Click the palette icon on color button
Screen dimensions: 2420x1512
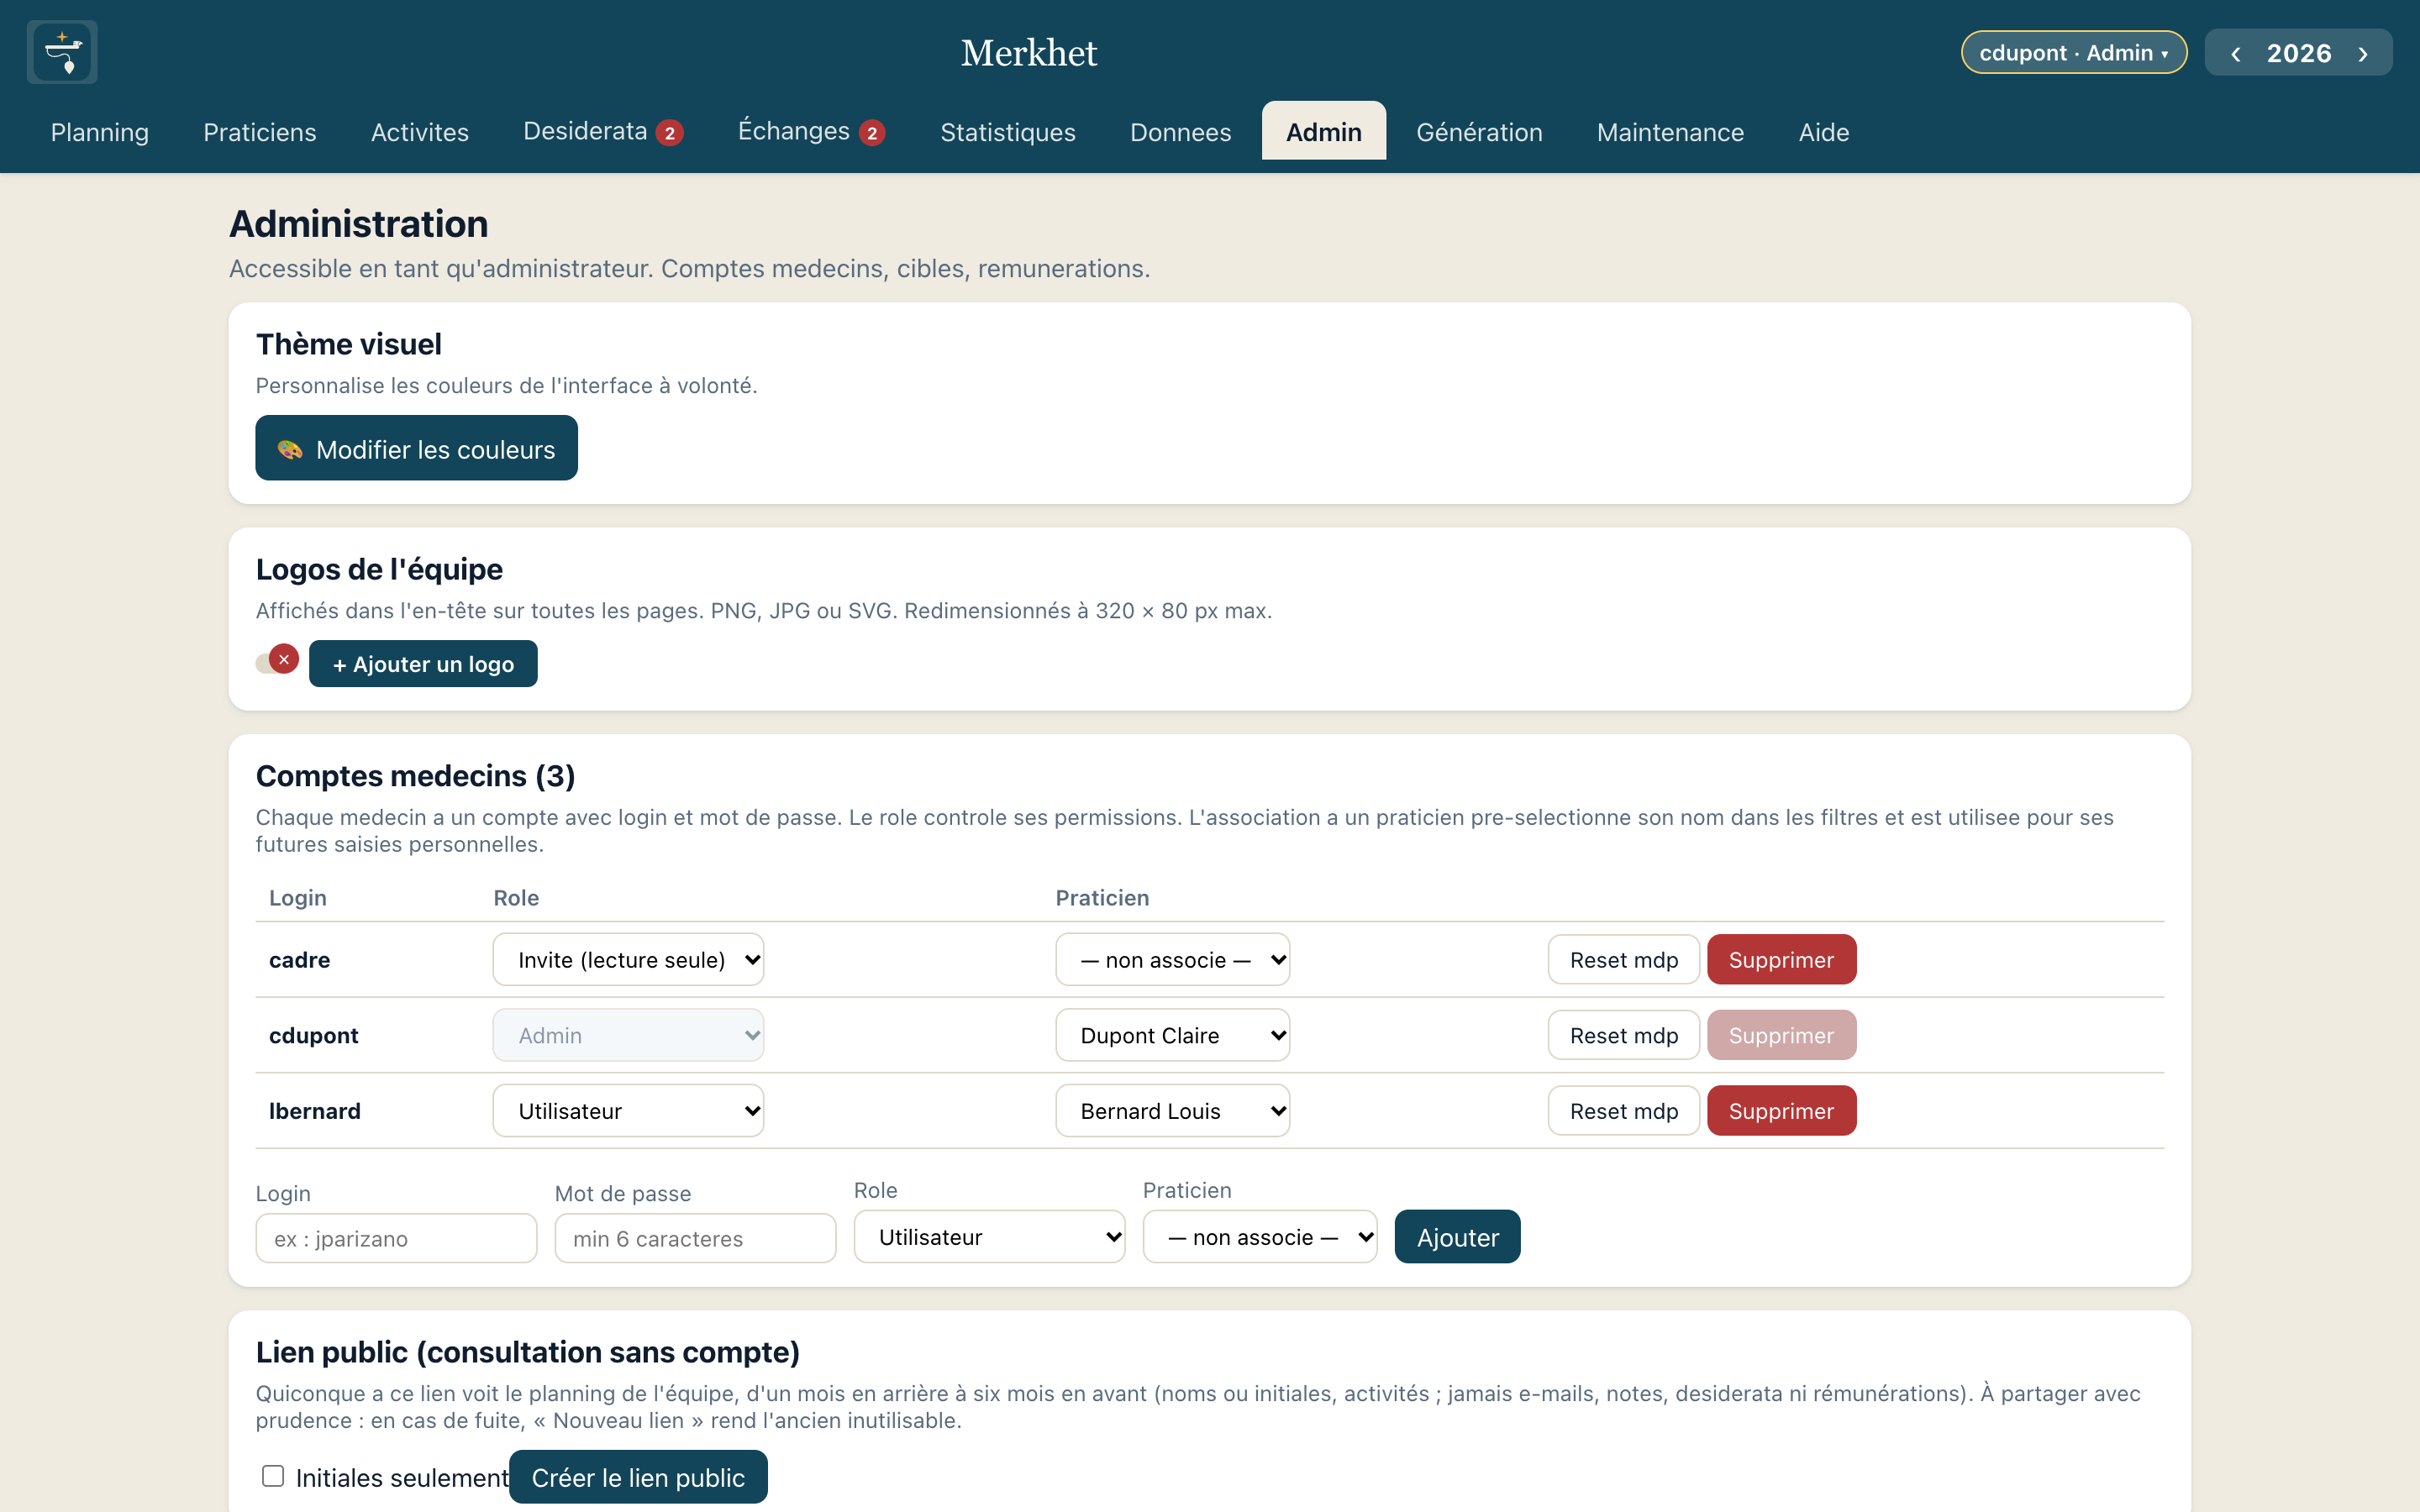290,450
